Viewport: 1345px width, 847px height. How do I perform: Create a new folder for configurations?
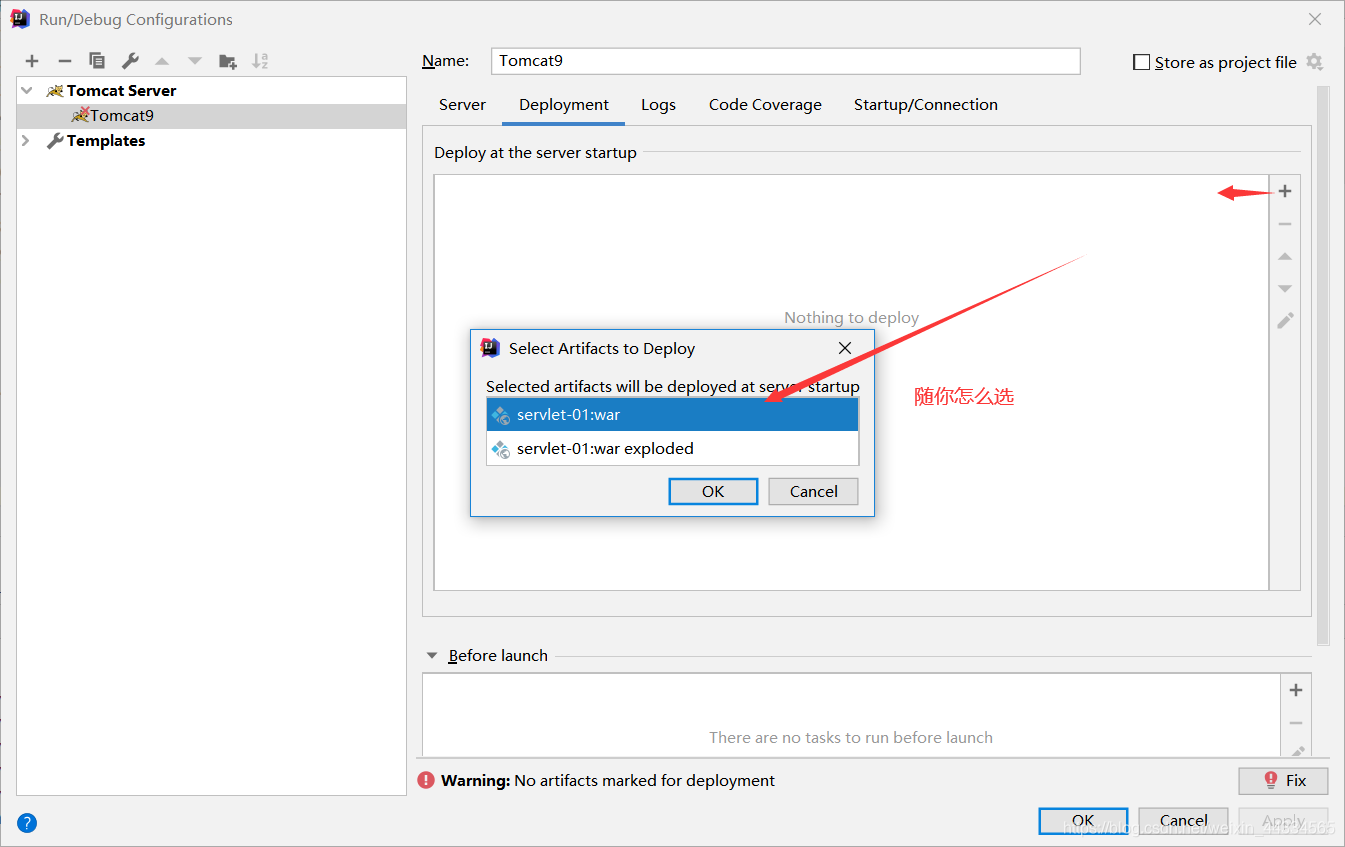click(x=228, y=61)
